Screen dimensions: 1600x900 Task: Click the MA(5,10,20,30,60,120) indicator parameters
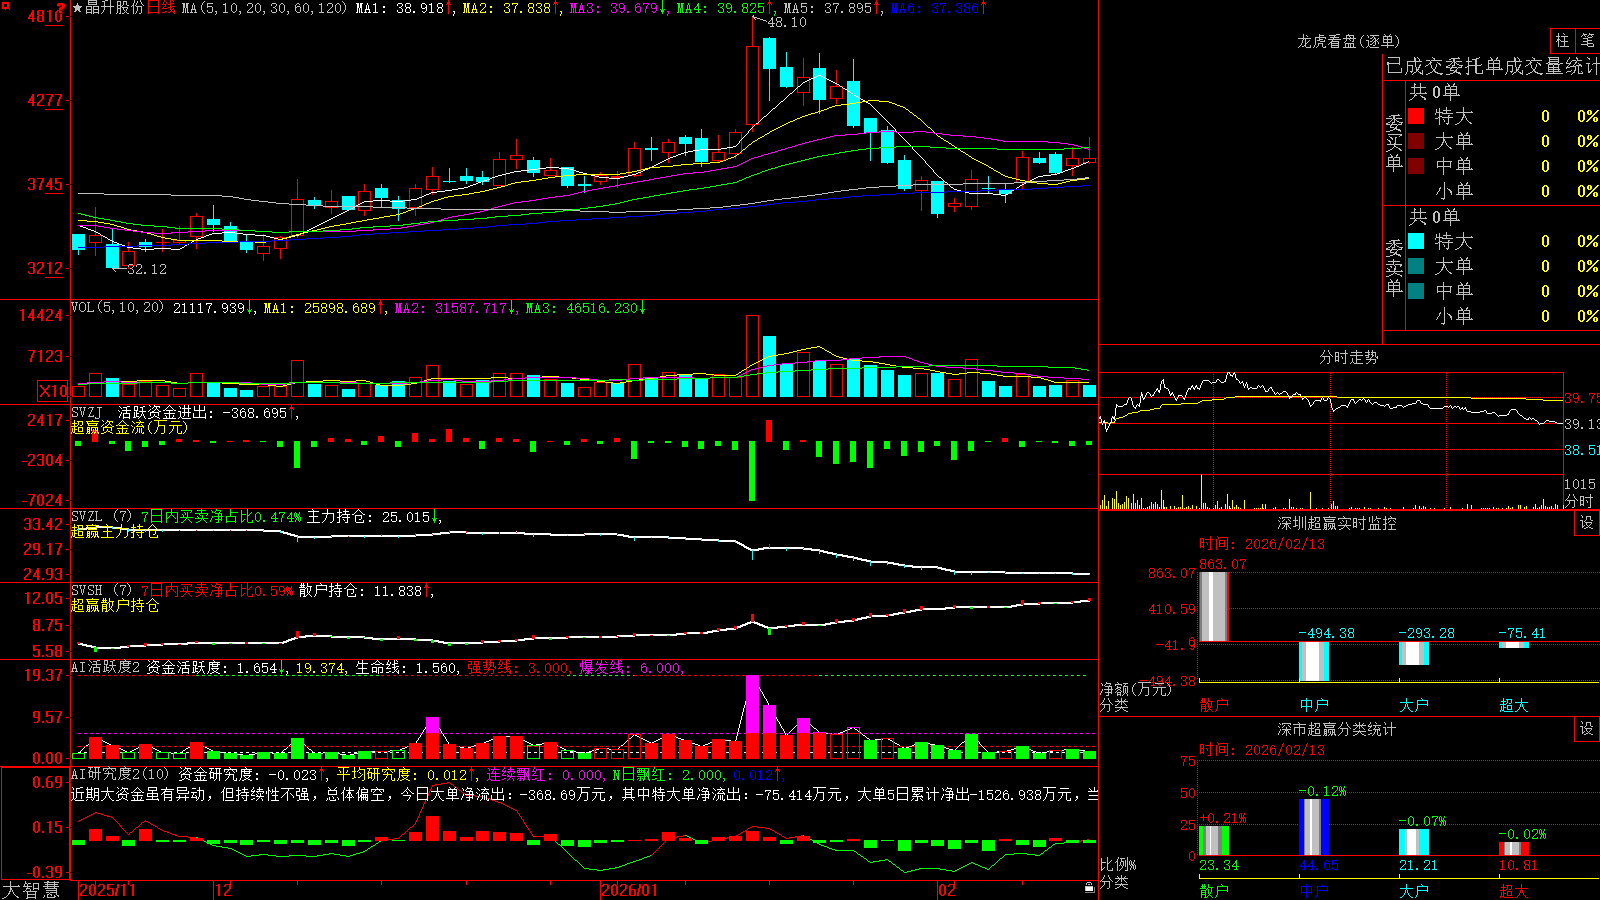pos(264,8)
